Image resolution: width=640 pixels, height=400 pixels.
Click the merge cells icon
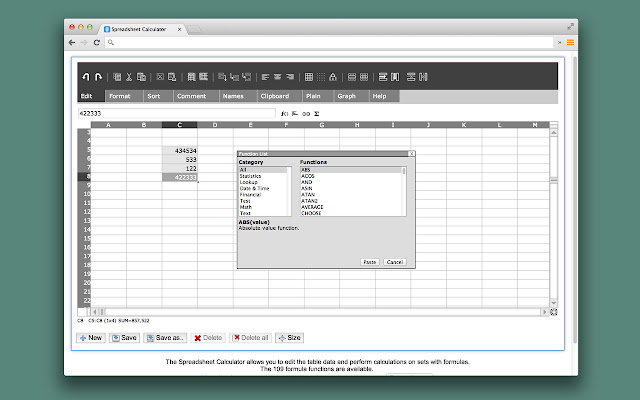coord(352,77)
